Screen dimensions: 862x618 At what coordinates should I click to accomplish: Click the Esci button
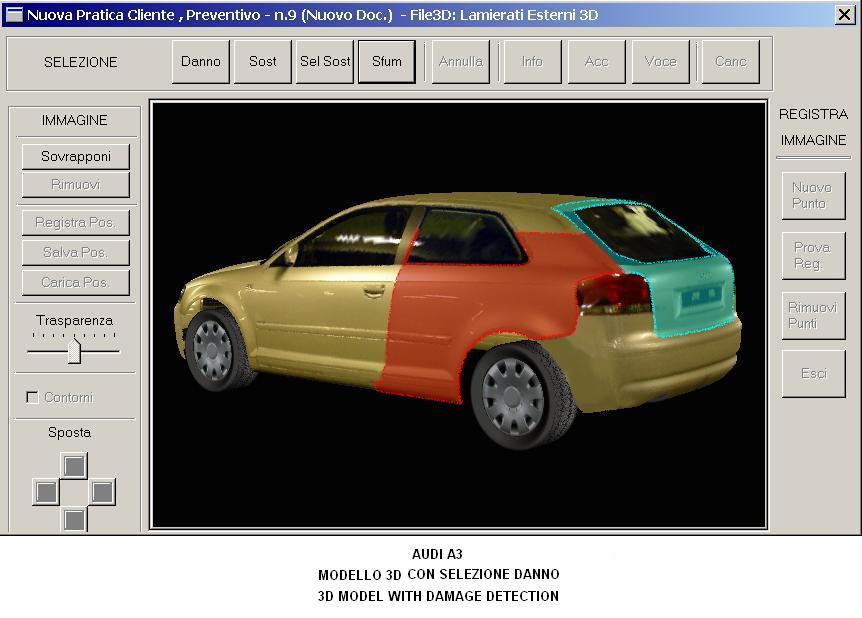point(814,374)
